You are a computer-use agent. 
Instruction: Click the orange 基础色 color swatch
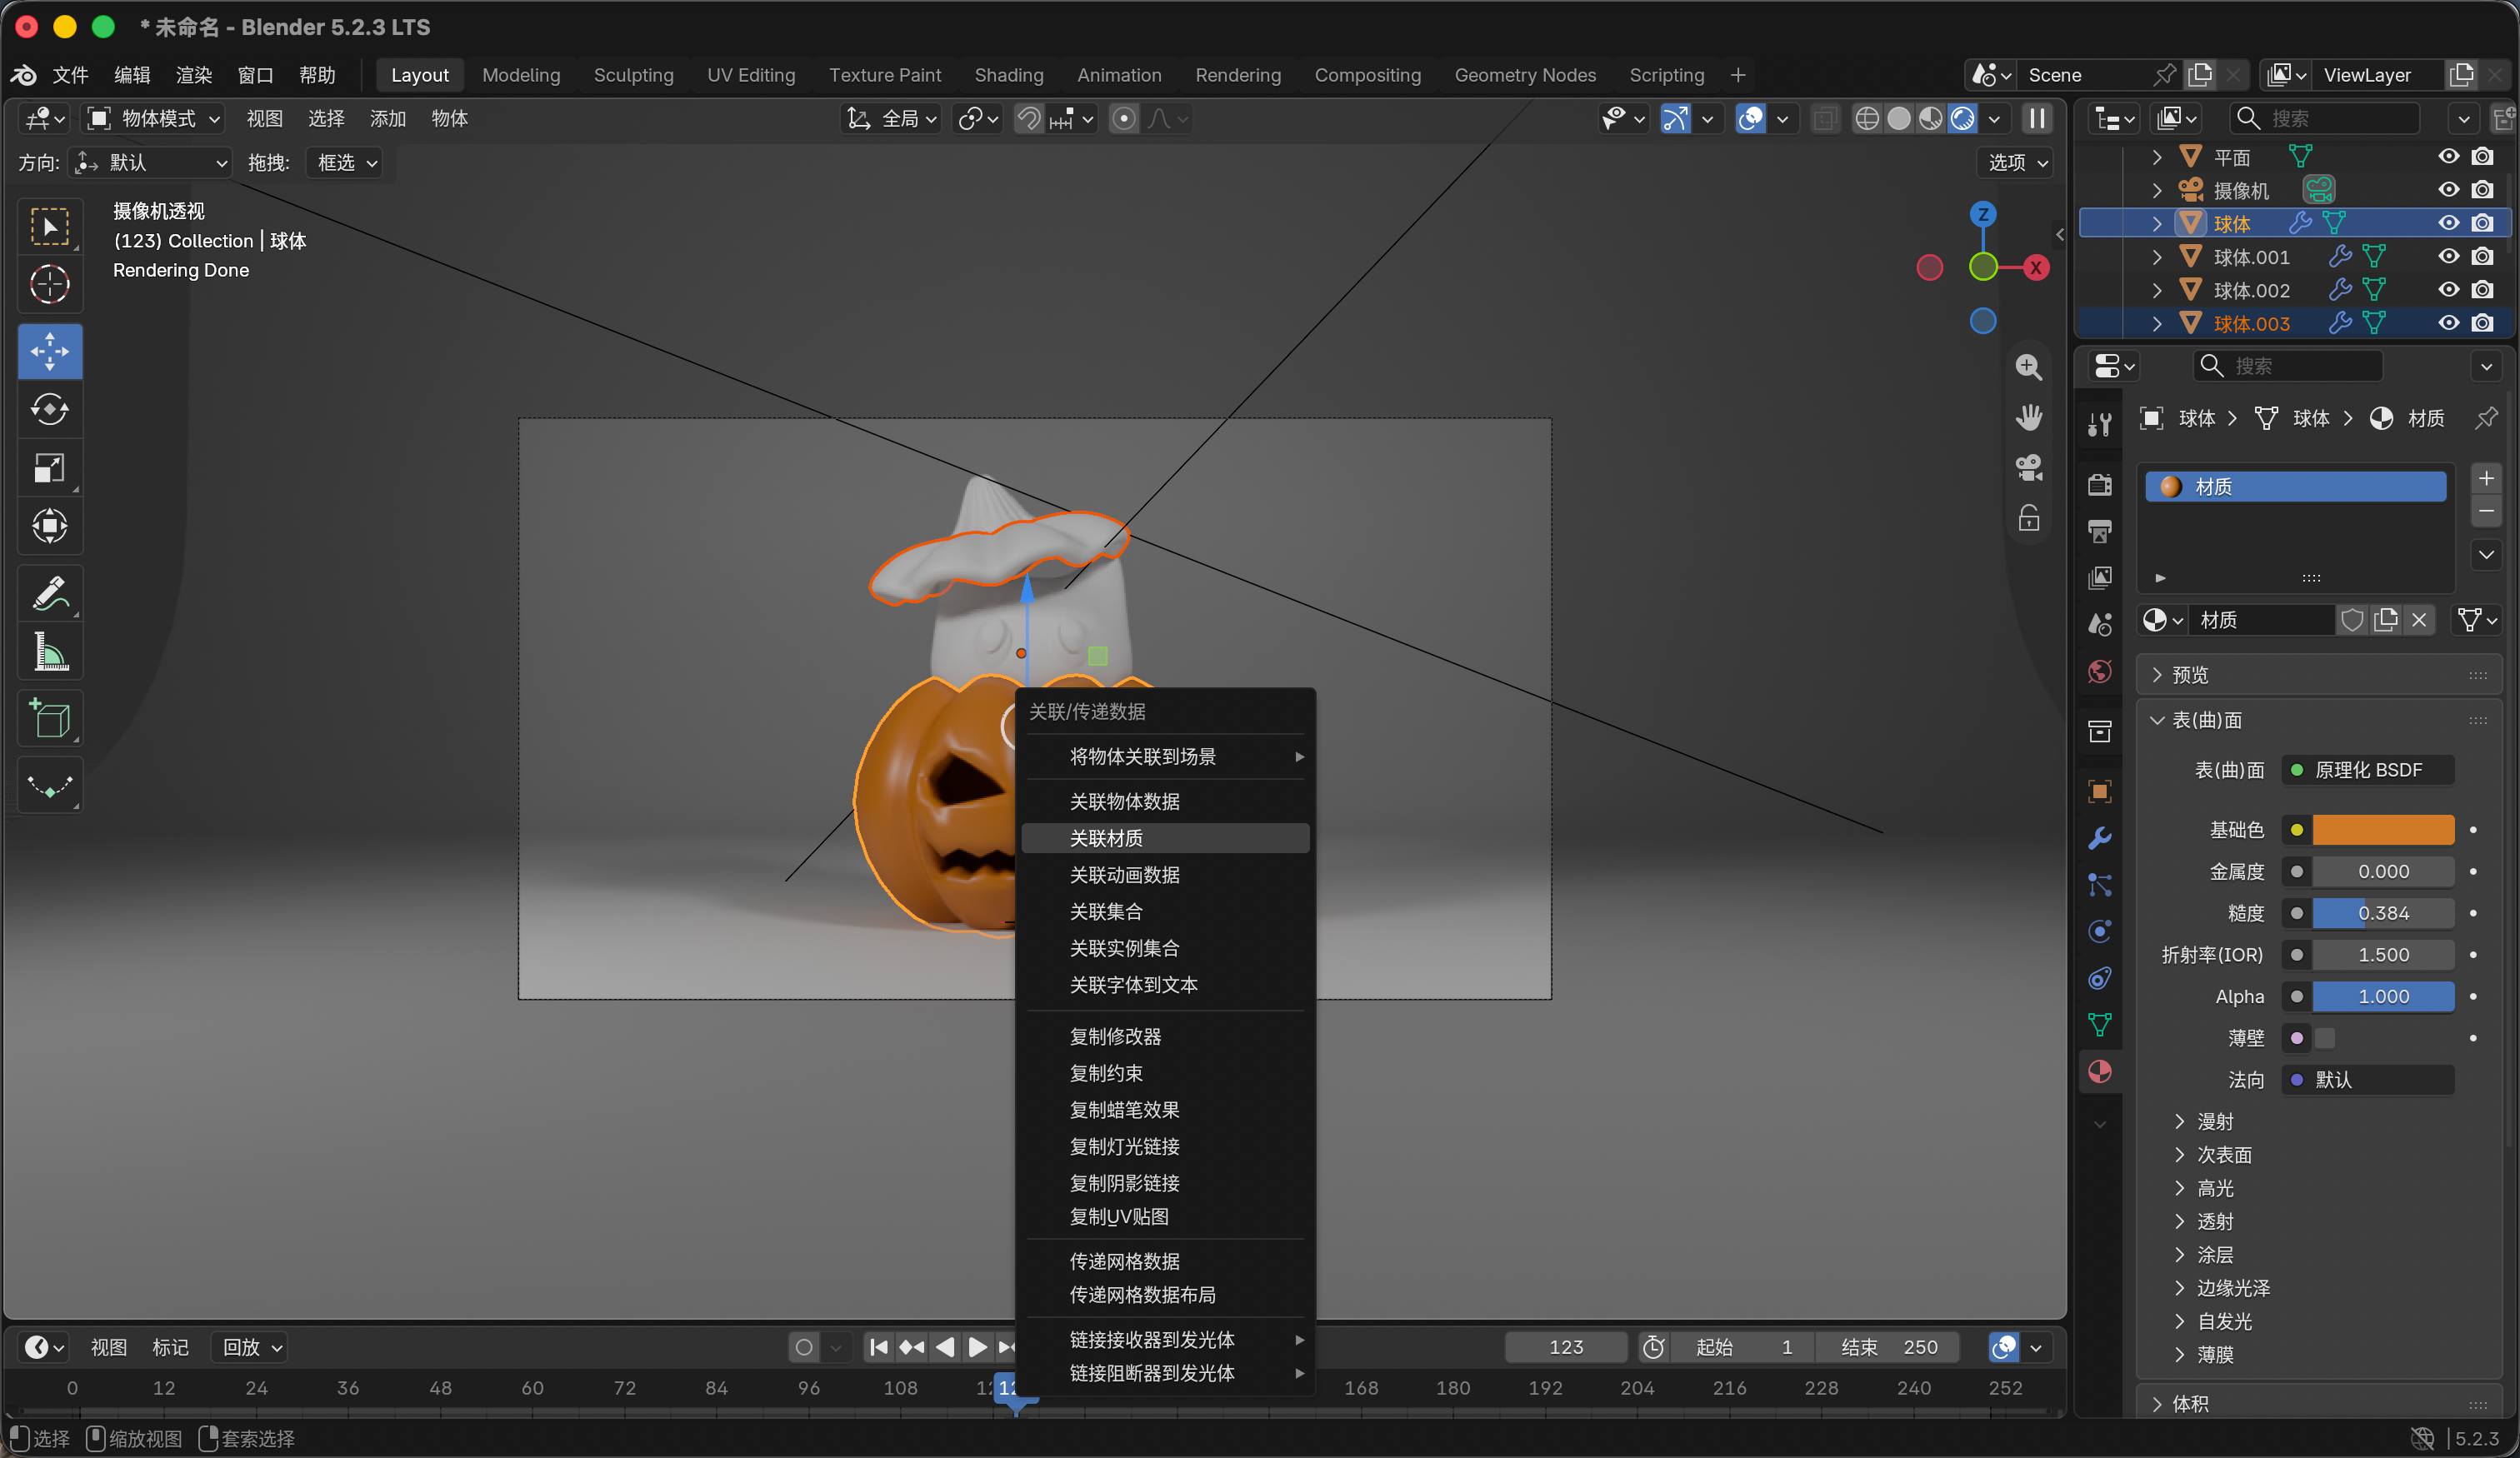pos(2383,829)
